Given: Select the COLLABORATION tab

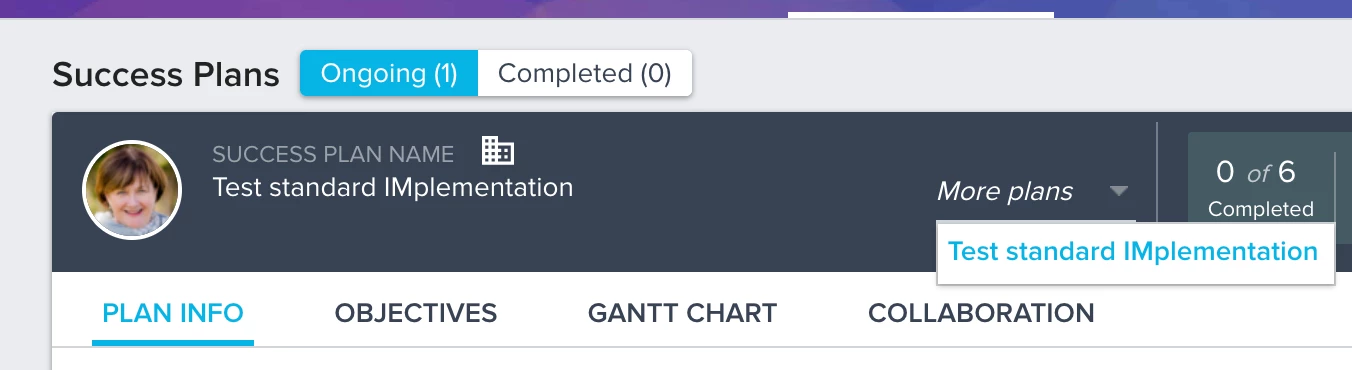Looking at the screenshot, I should tap(981, 313).
